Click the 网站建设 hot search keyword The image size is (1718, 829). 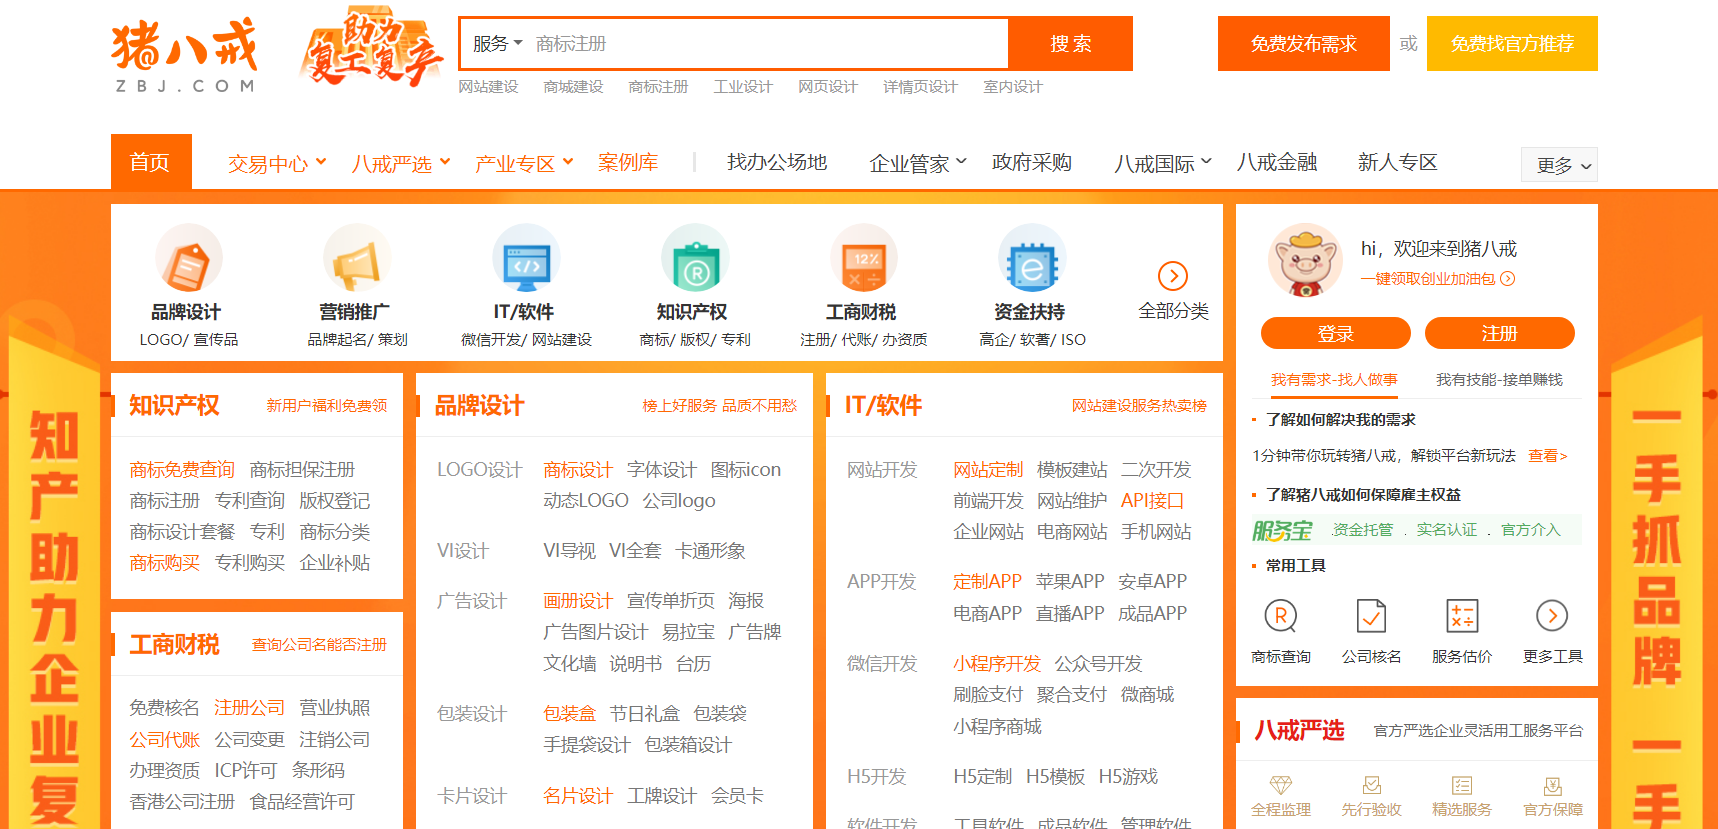tap(488, 87)
